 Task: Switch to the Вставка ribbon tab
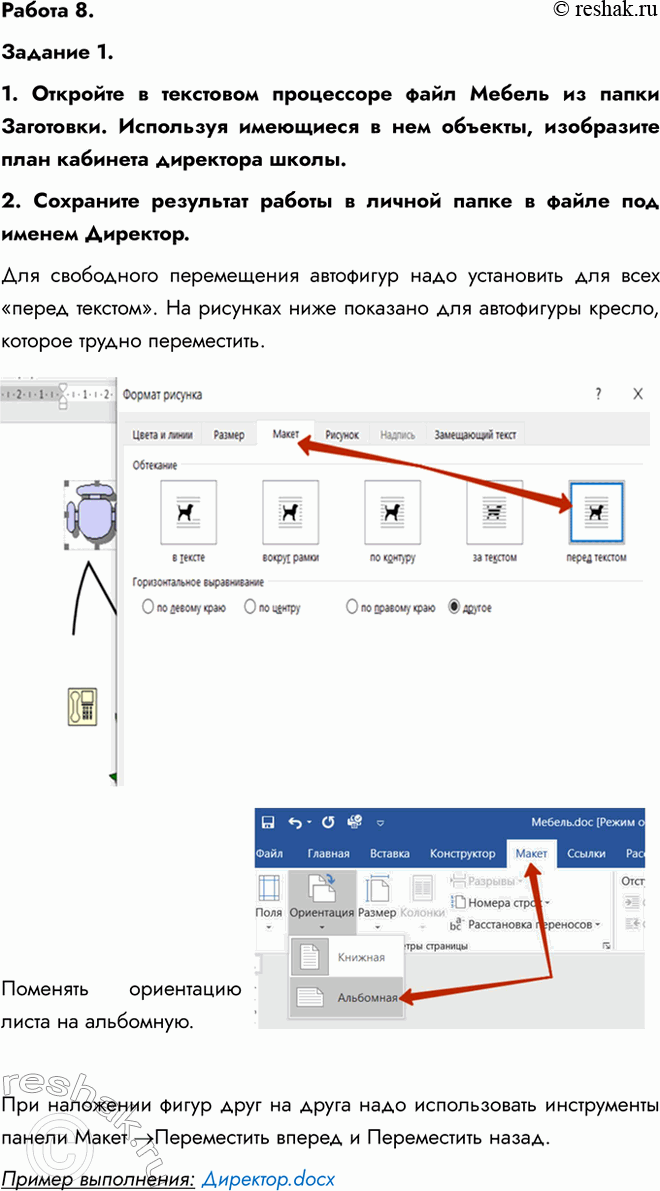pyautogui.click(x=389, y=853)
